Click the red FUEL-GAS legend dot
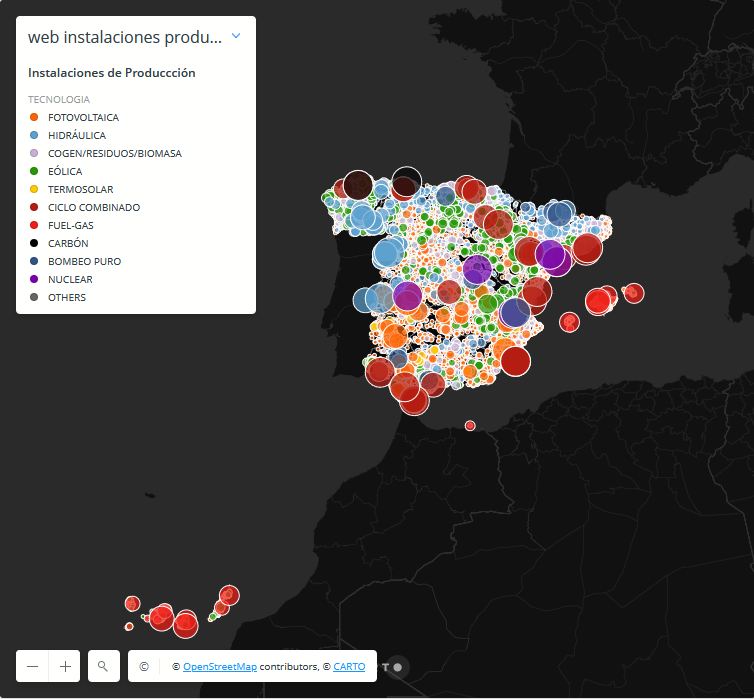 [34, 225]
